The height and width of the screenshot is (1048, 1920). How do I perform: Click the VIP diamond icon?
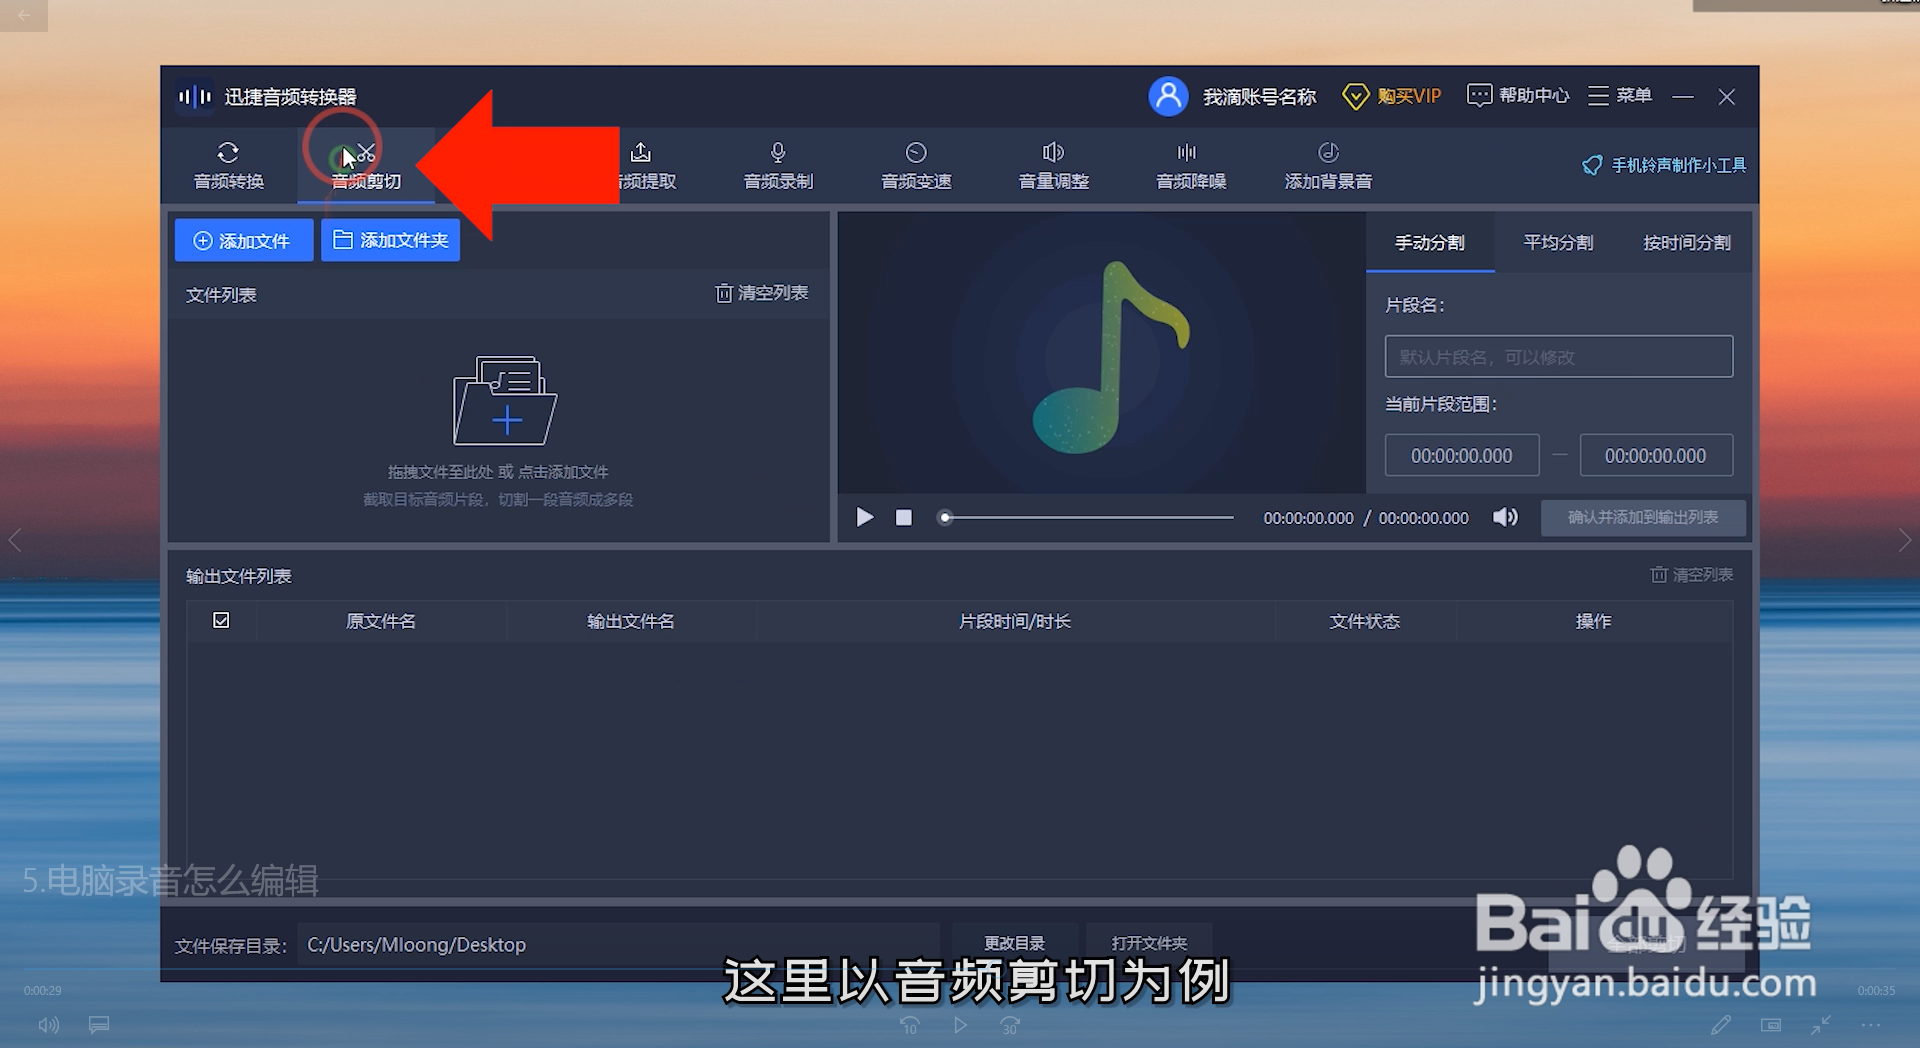tap(1355, 97)
